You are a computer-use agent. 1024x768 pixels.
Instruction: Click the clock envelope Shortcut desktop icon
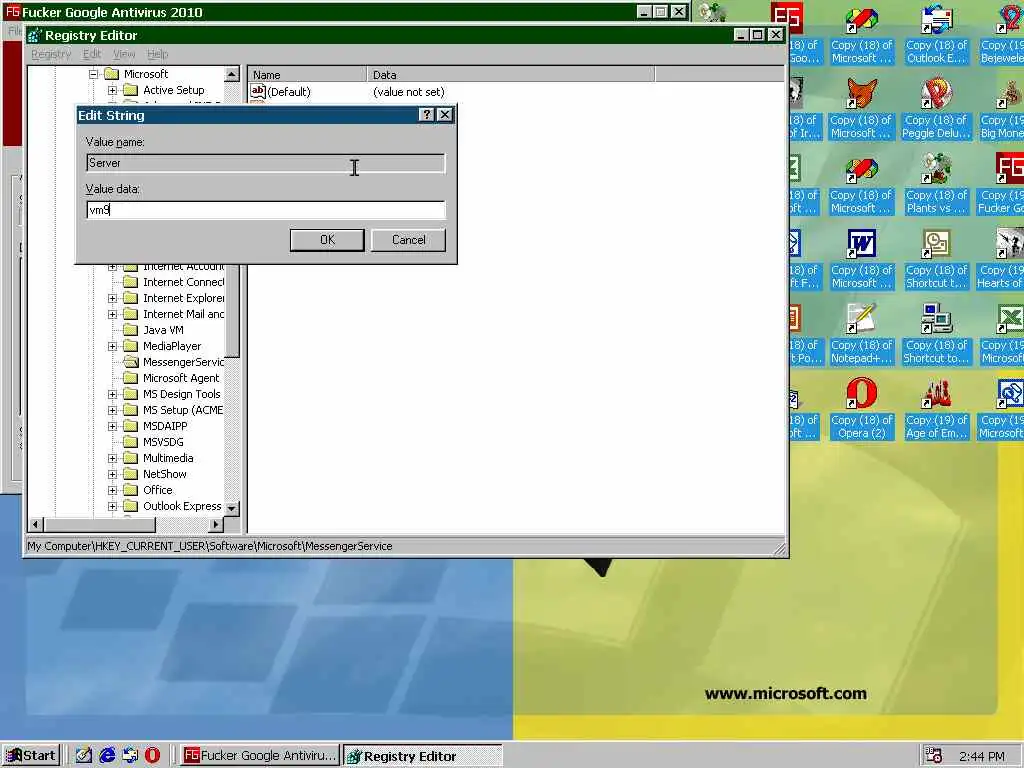tap(936, 260)
